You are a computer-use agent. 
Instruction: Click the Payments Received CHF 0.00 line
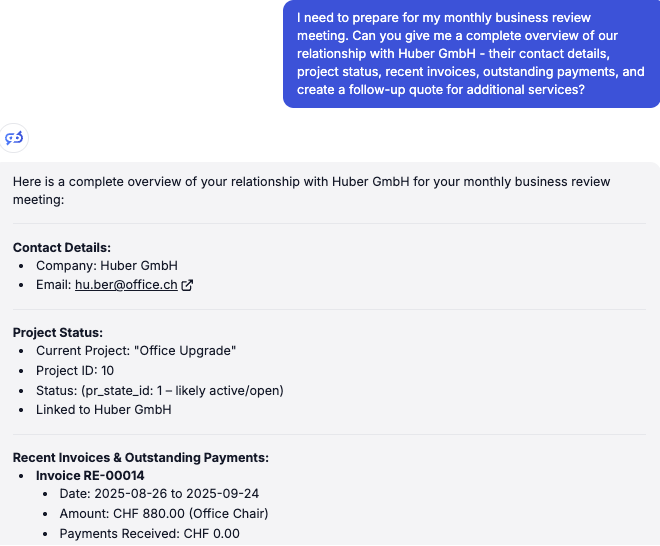[x=149, y=533]
